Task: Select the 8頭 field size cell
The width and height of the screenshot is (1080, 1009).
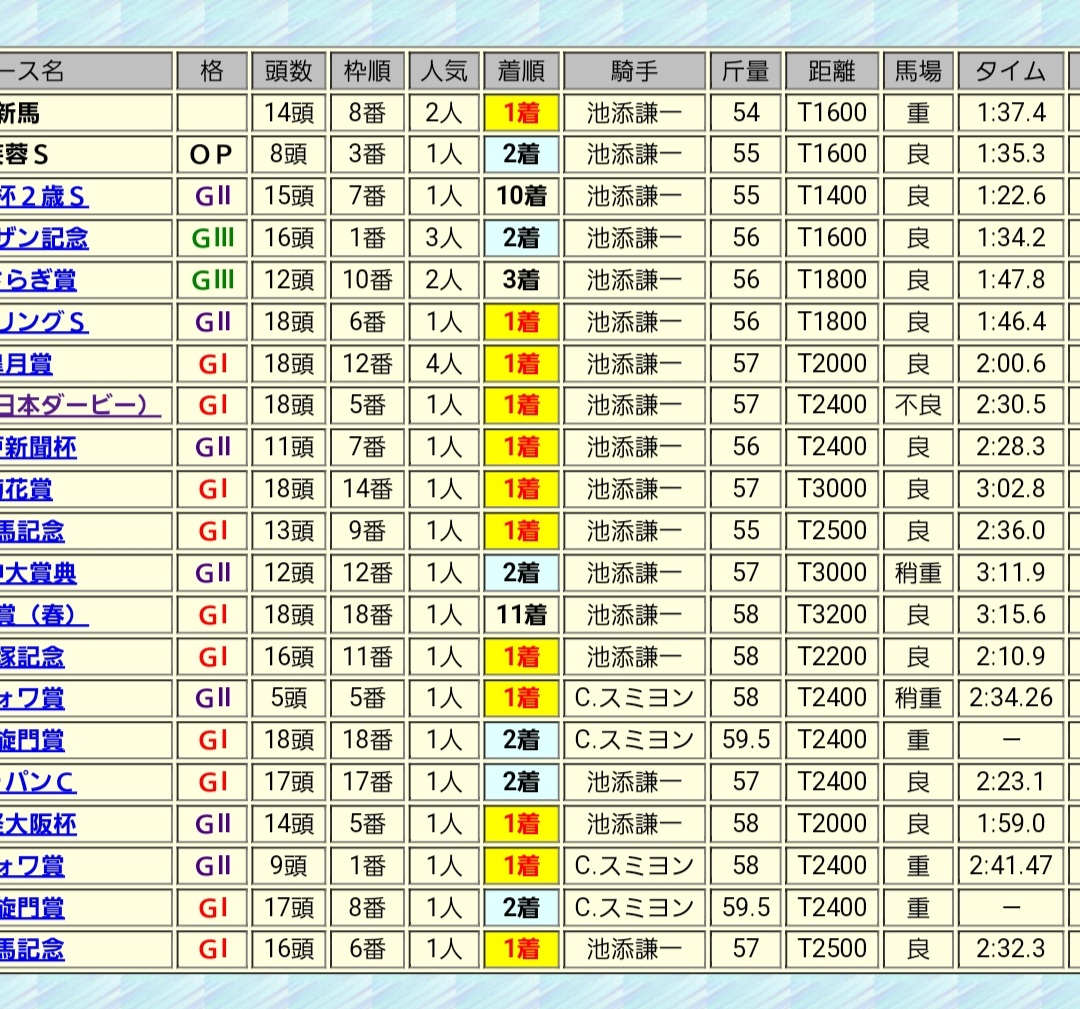Action: (x=289, y=154)
